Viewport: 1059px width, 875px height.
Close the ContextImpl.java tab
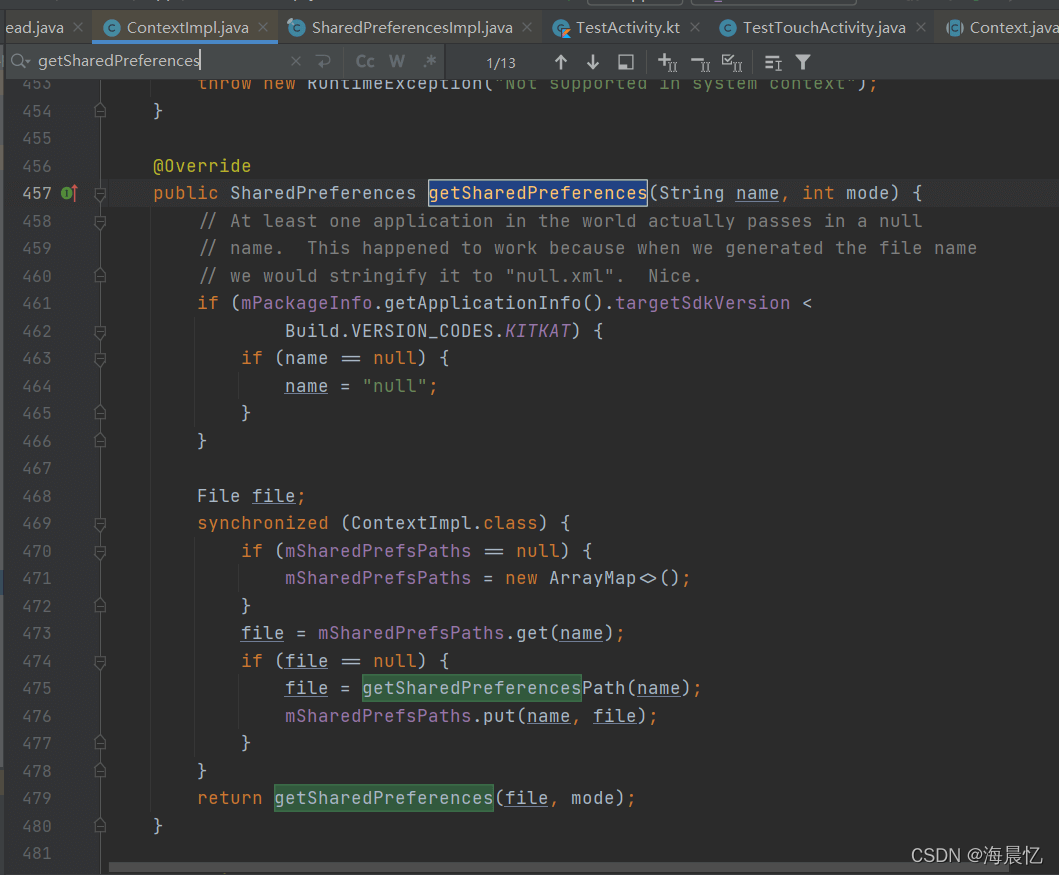point(263,28)
